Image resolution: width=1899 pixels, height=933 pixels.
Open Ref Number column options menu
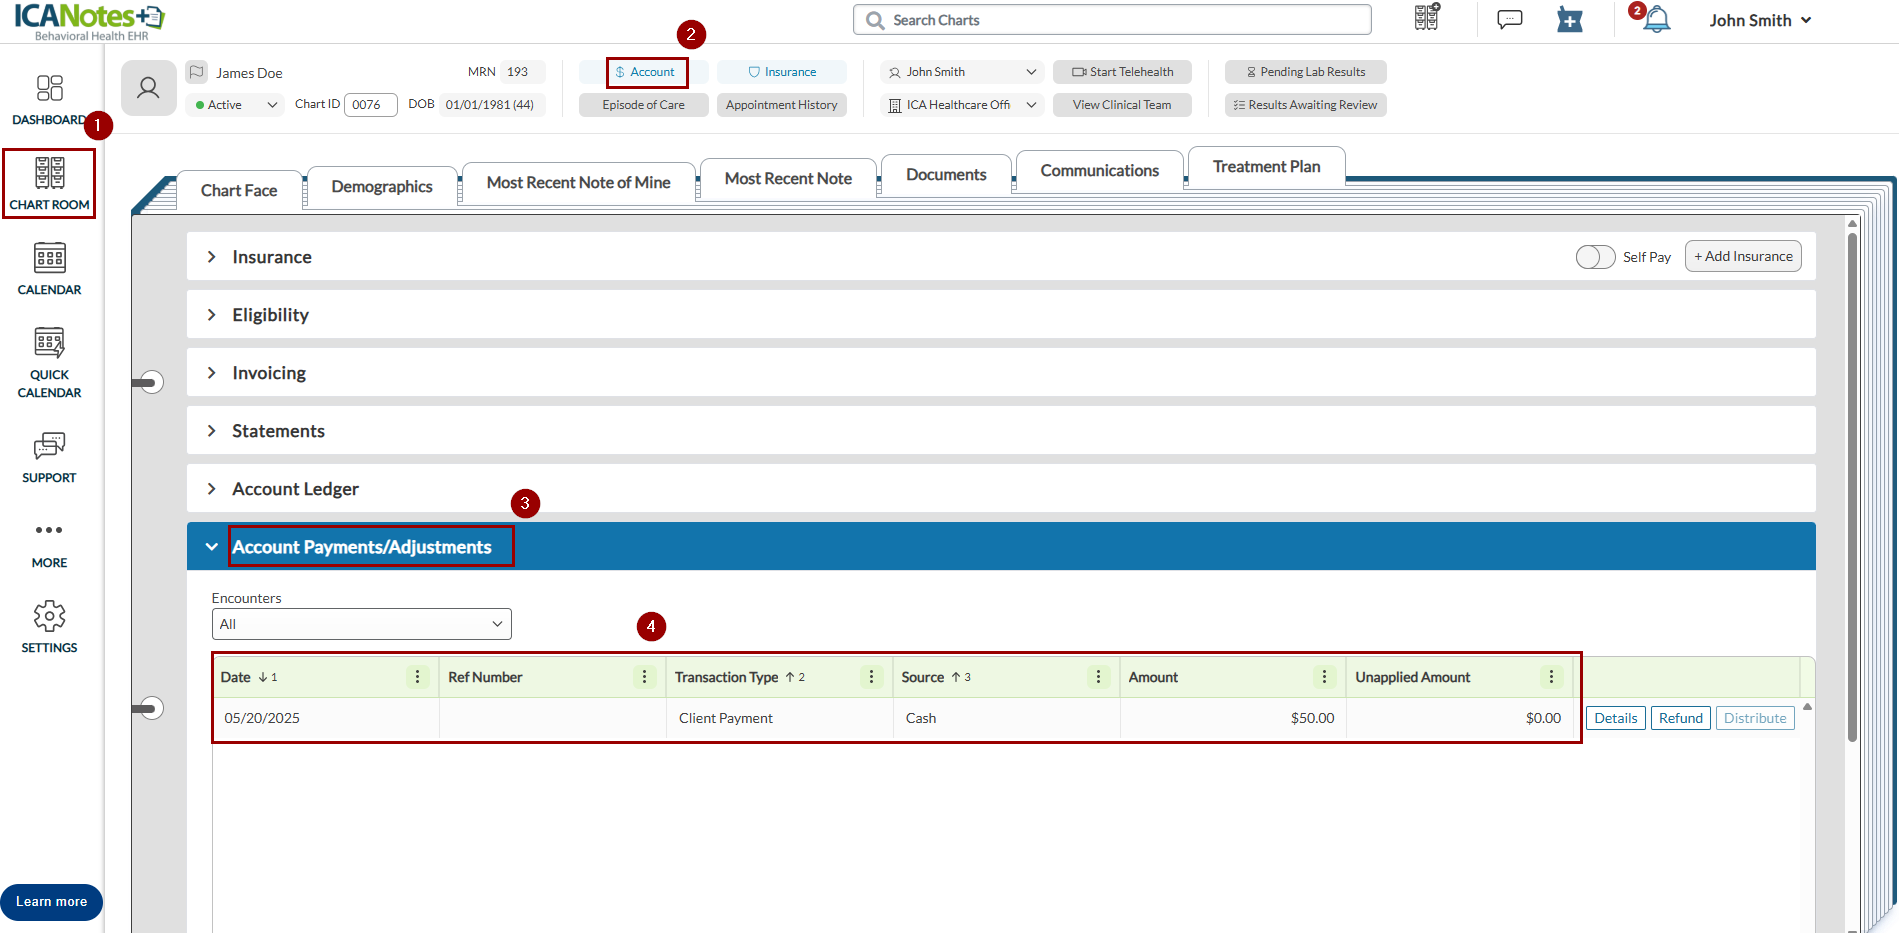(645, 677)
